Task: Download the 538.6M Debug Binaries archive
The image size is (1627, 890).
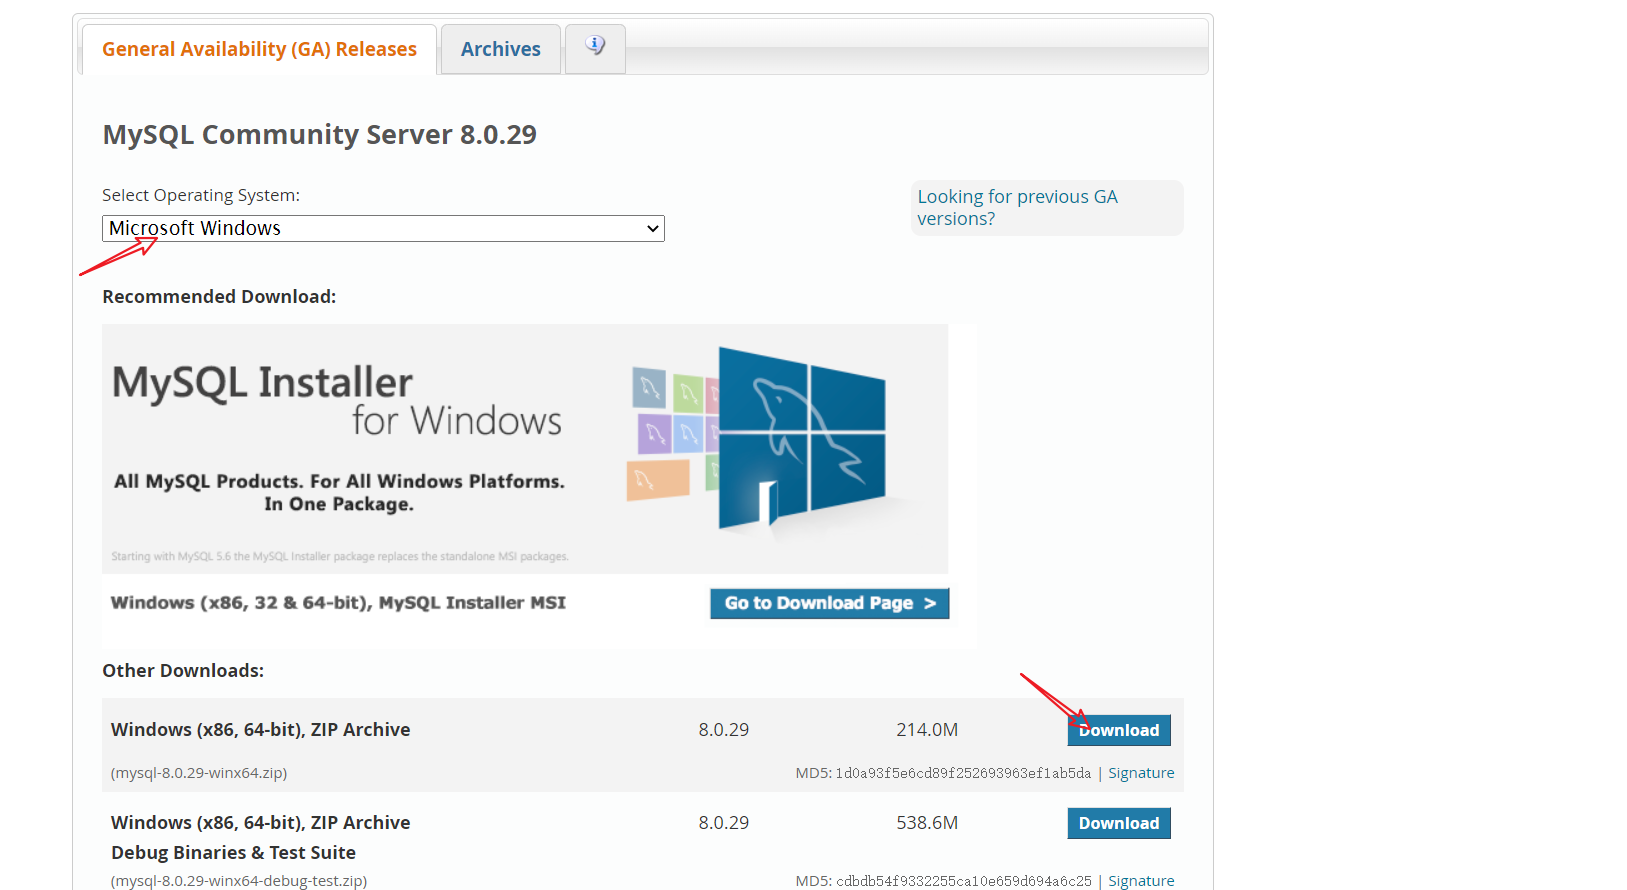Action: [1119, 823]
